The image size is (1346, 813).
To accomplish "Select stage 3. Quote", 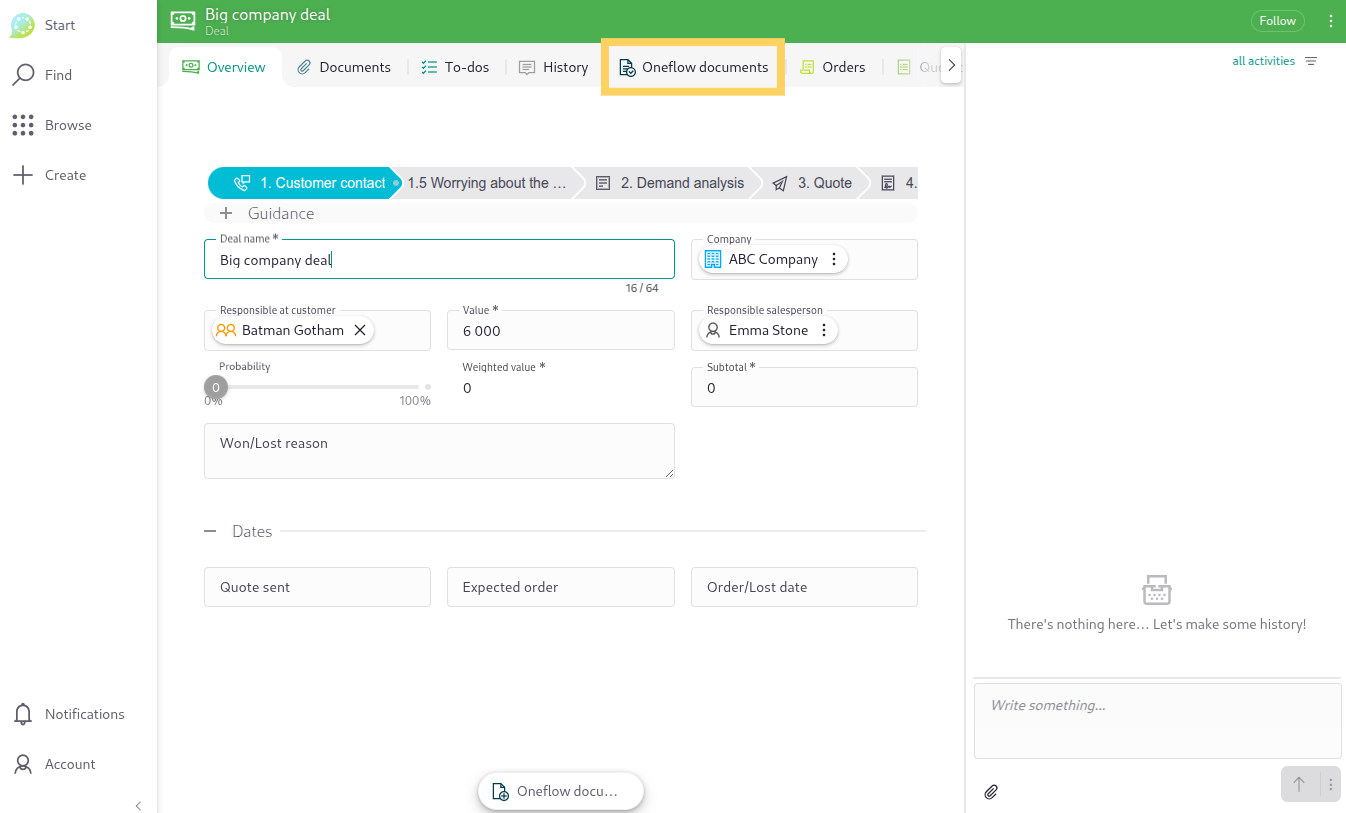I will (813, 183).
